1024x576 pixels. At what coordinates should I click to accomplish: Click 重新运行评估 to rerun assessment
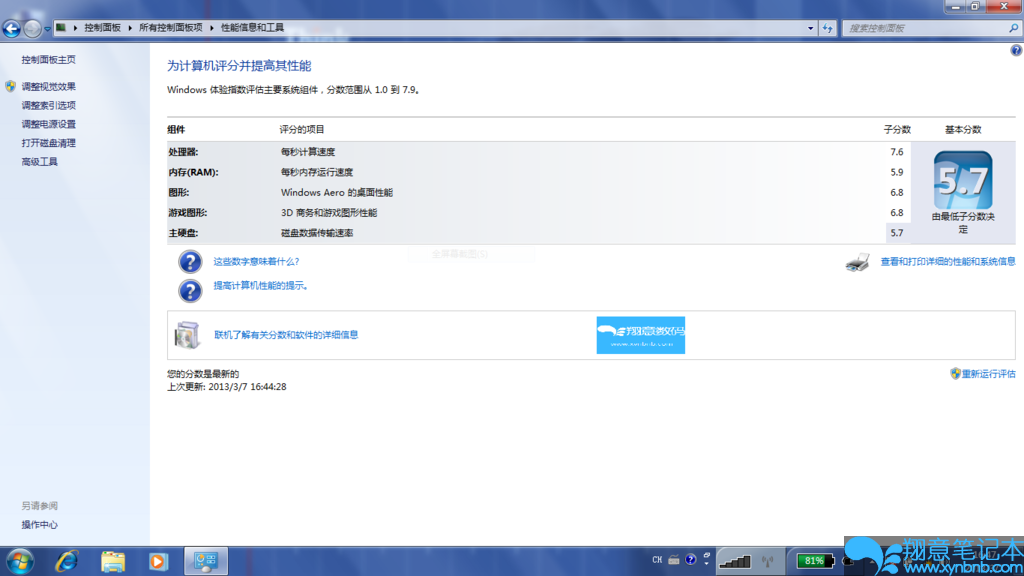click(x=988, y=374)
